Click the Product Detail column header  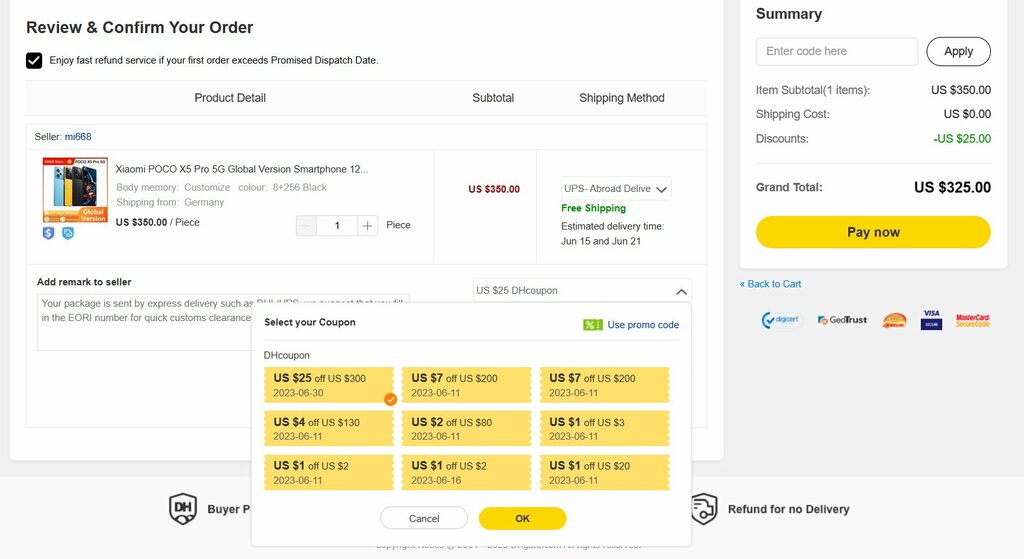pos(230,98)
